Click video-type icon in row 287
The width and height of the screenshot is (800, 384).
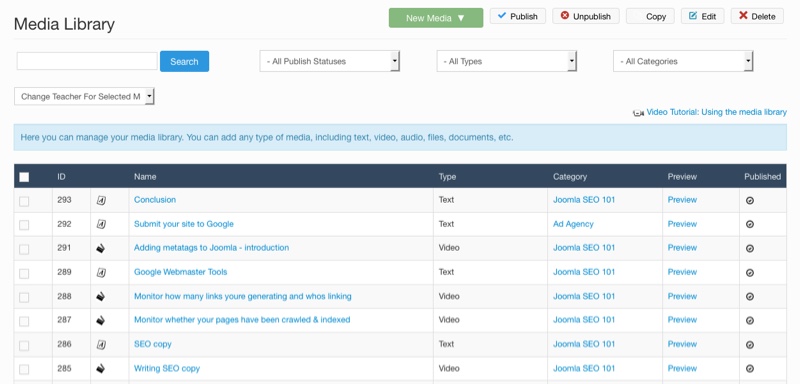tap(101, 321)
